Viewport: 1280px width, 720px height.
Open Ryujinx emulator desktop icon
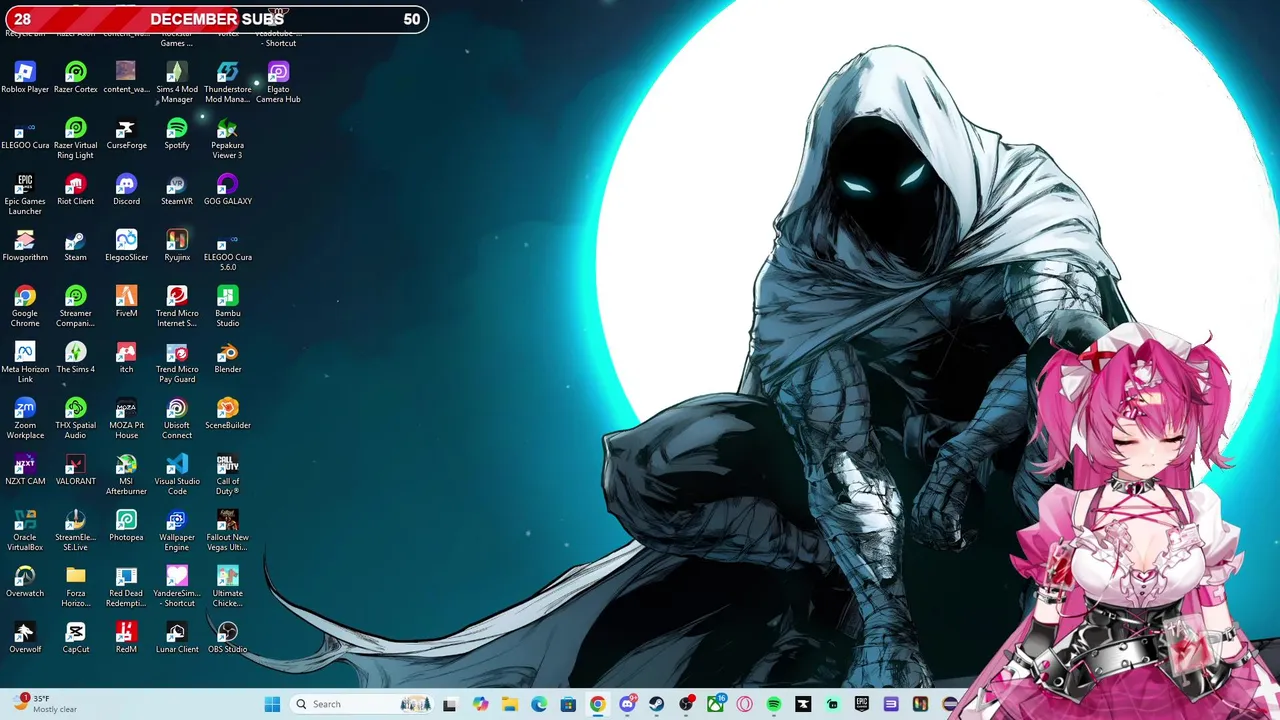177,246
